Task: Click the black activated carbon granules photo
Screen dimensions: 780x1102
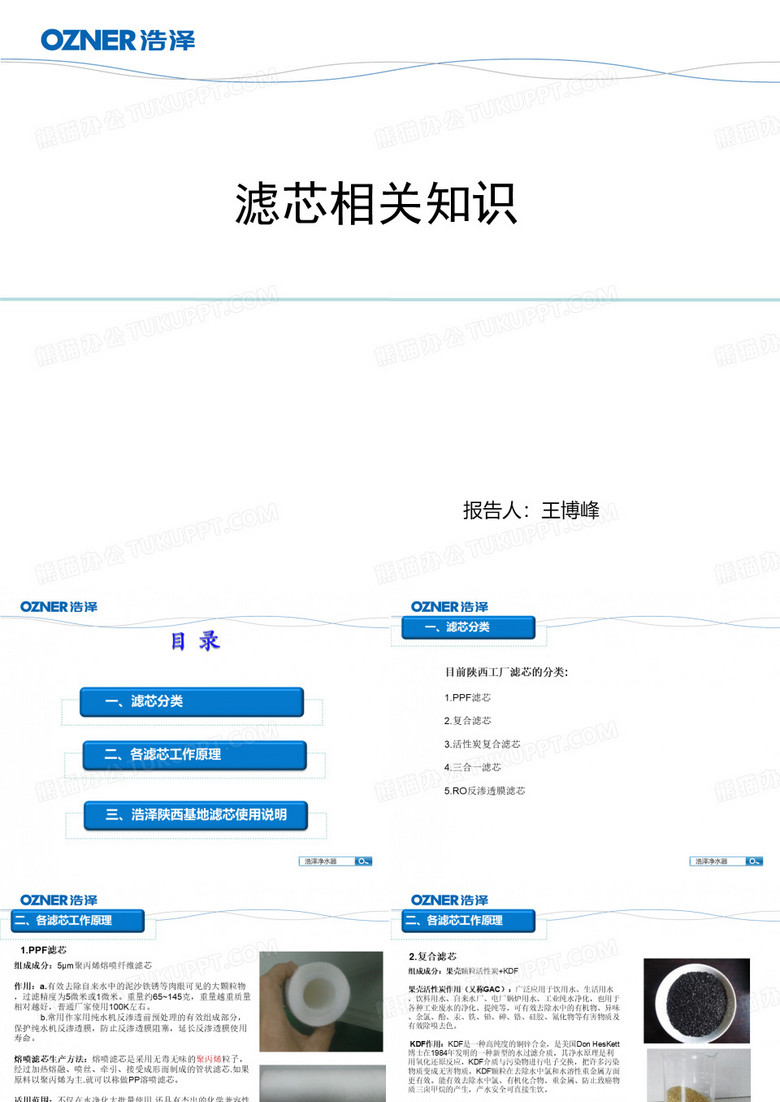Action: click(x=697, y=1001)
